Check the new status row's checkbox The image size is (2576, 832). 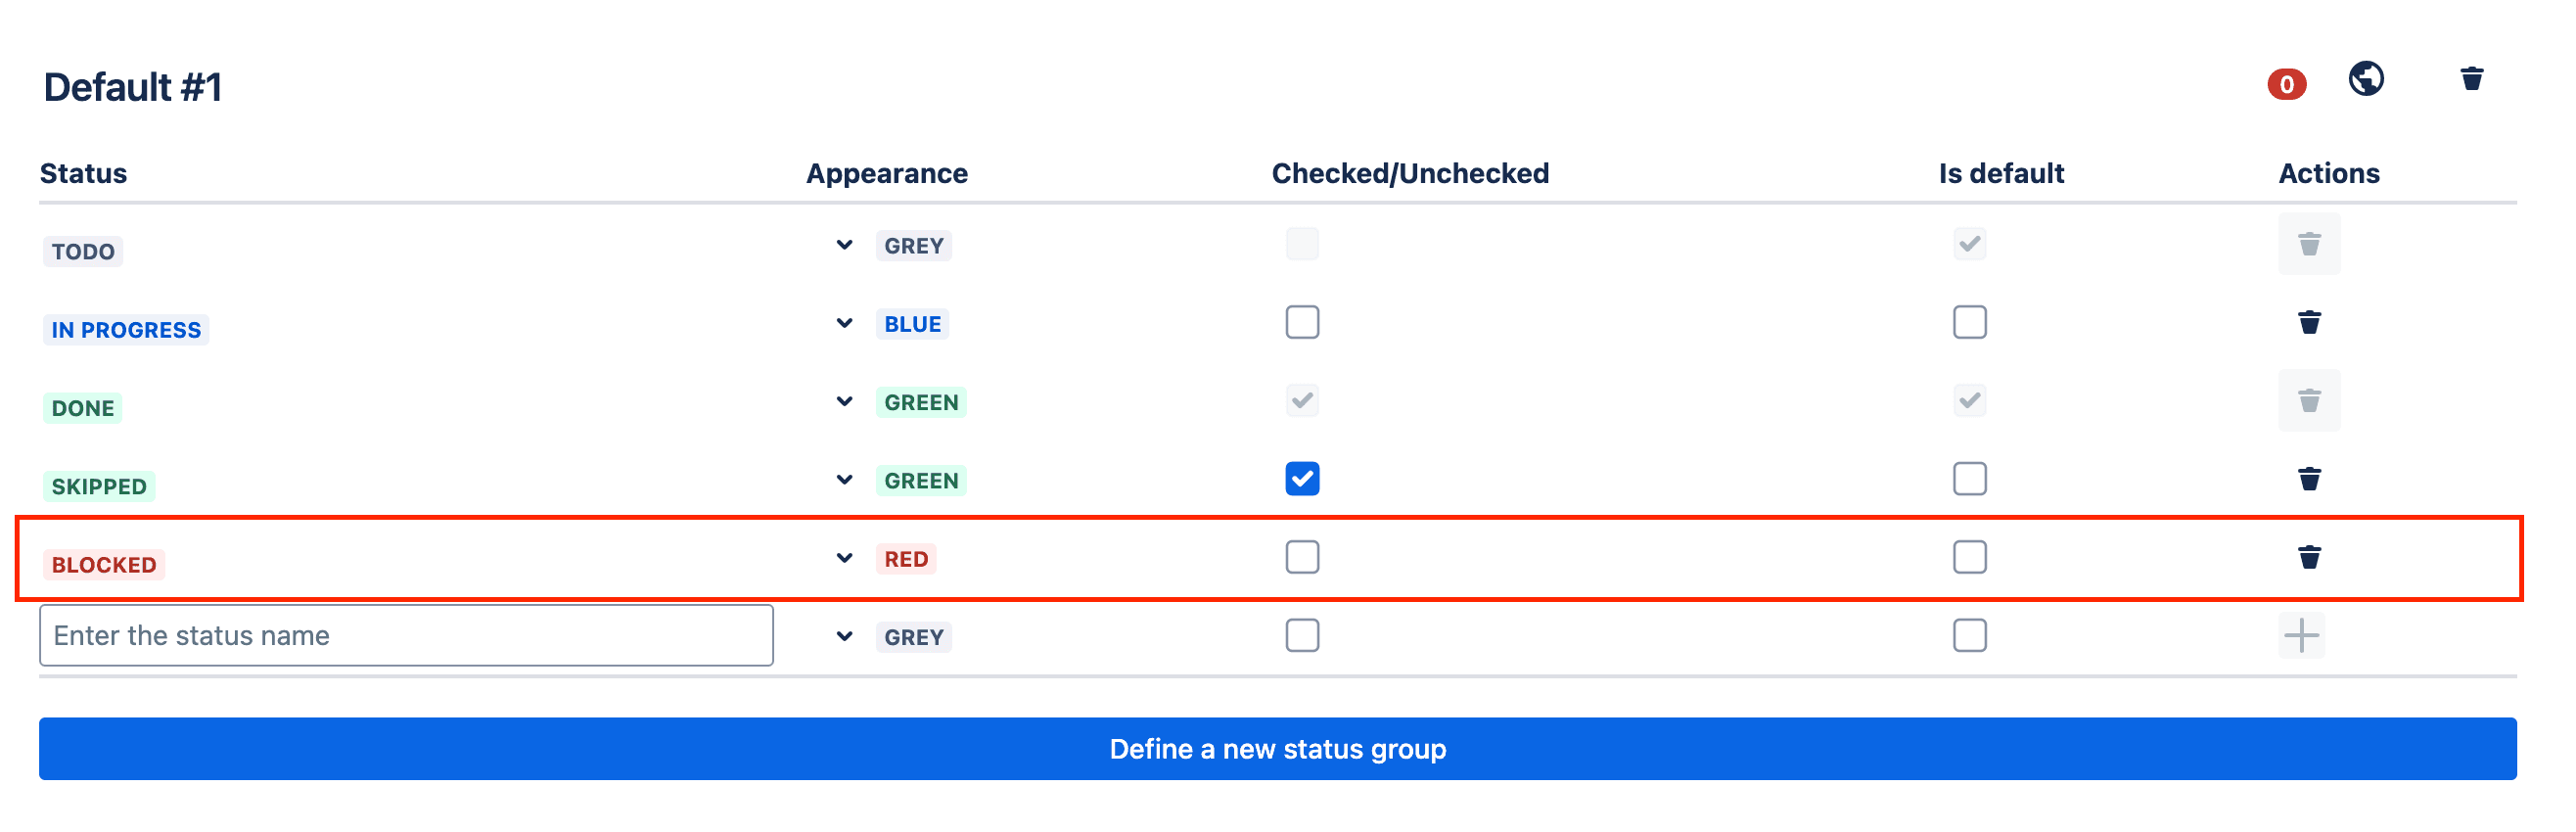pyautogui.click(x=1302, y=634)
